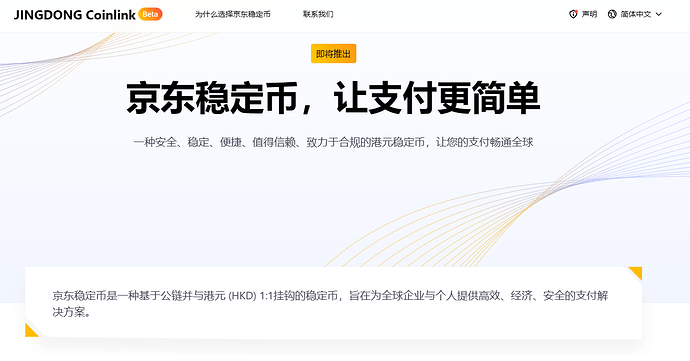Click the shield icon beside 声明

pos(573,14)
